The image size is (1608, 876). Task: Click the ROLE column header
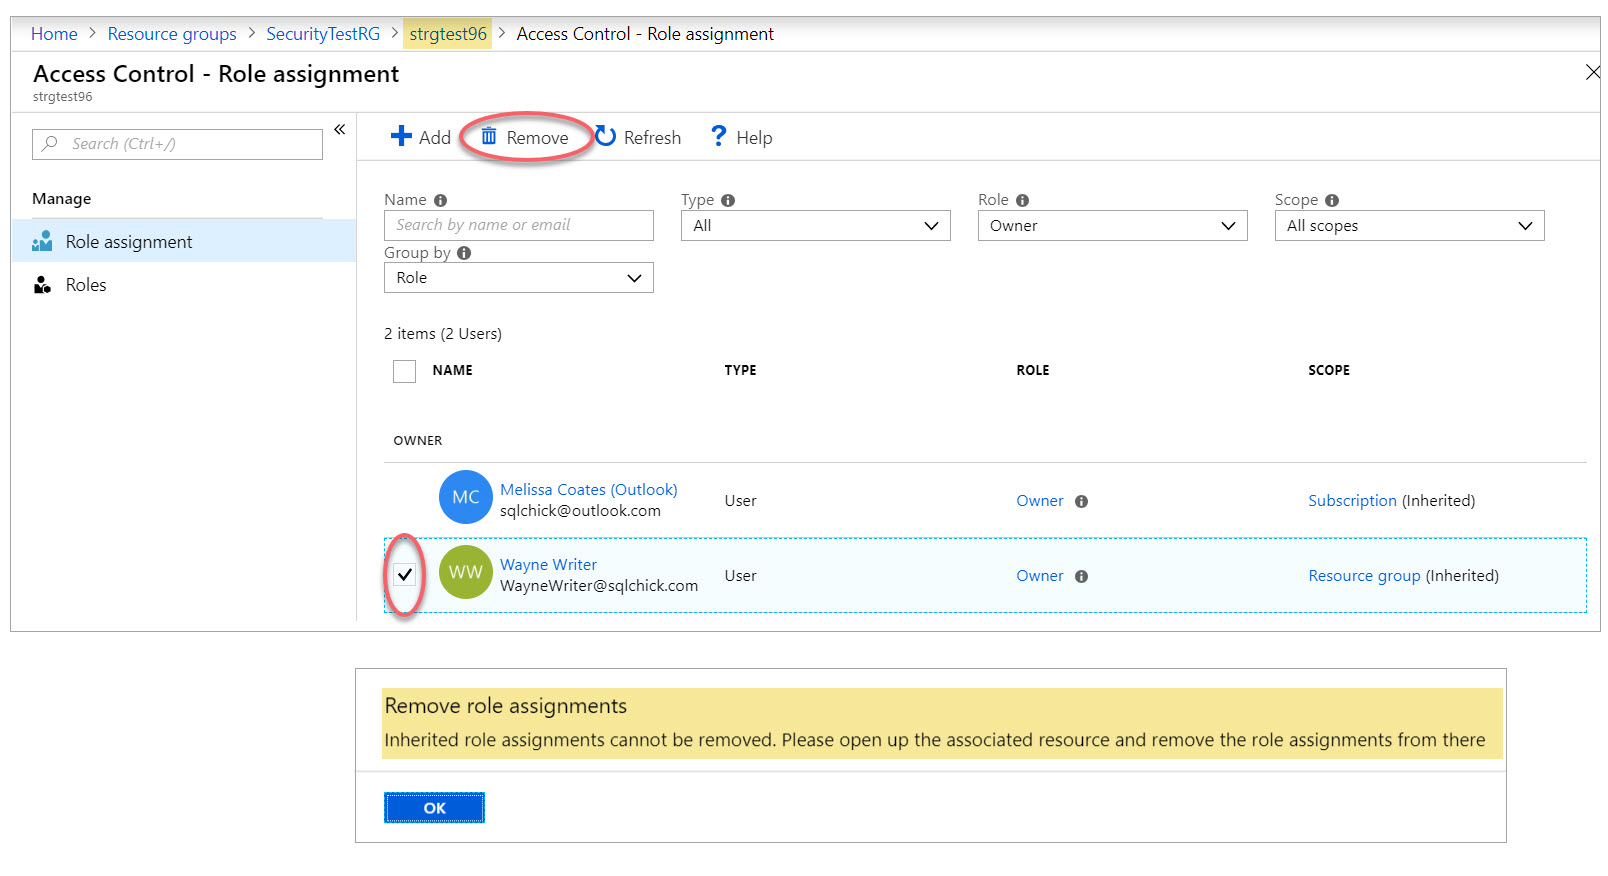[x=1033, y=370]
